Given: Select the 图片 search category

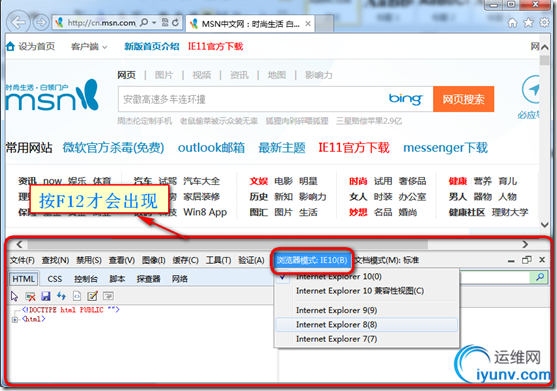Looking at the screenshot, I should click(x=164, y=75).
